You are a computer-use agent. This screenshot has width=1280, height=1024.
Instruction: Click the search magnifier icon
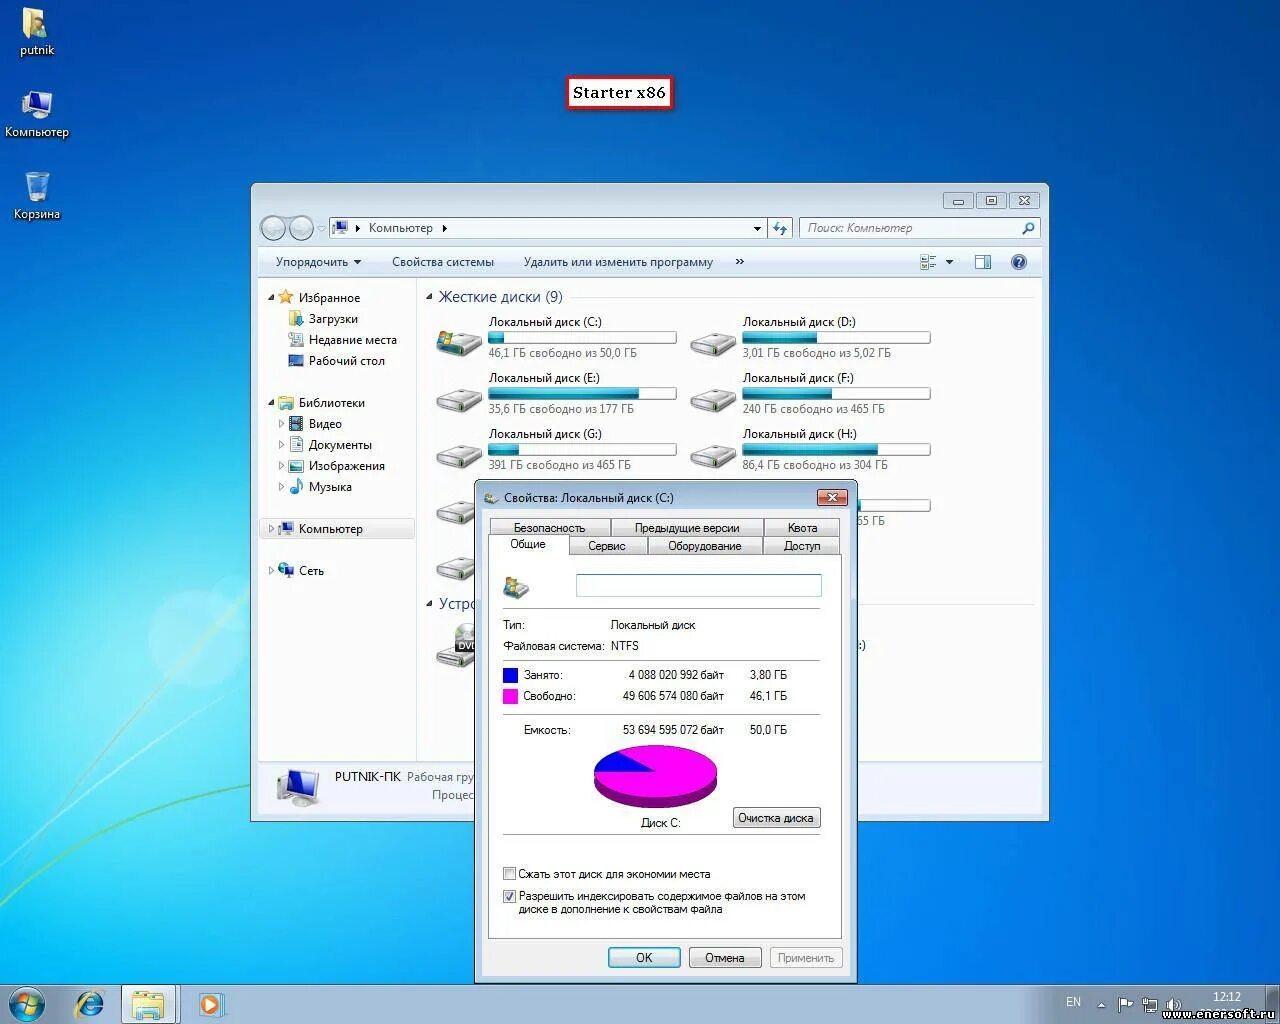[1028, 228]
